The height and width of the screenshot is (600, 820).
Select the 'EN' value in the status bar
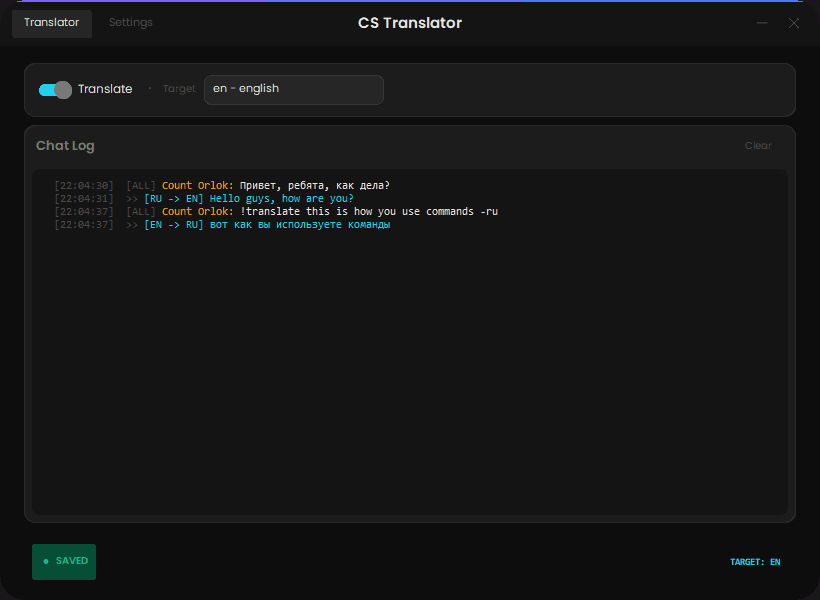(774, 562)
